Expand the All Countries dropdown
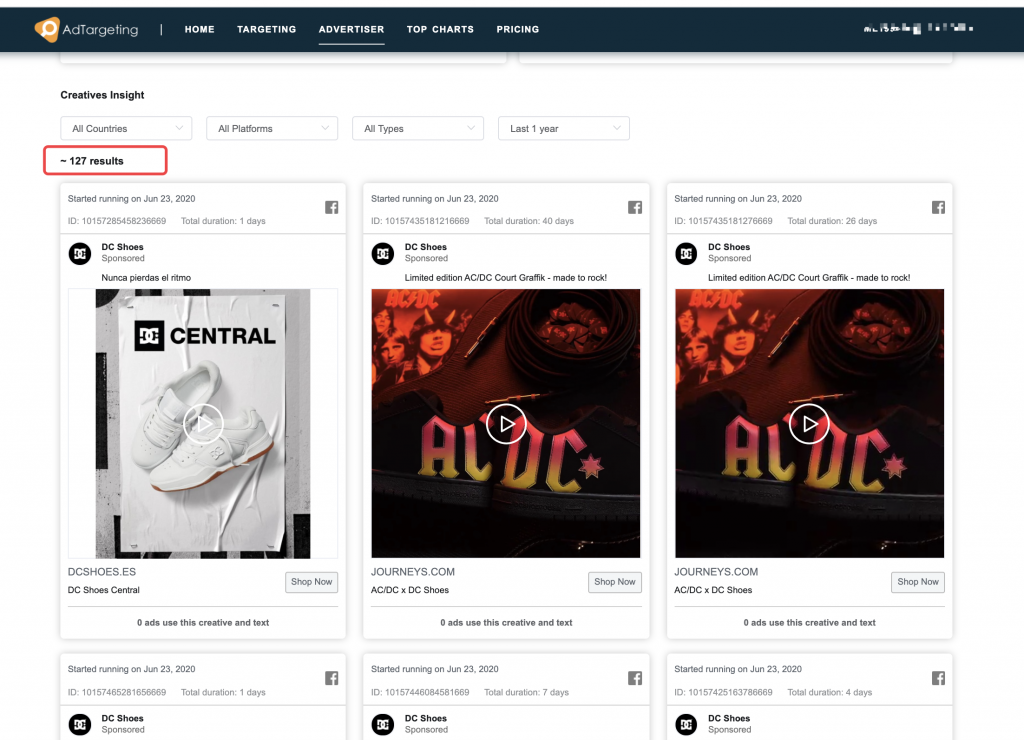 [126, 128]
